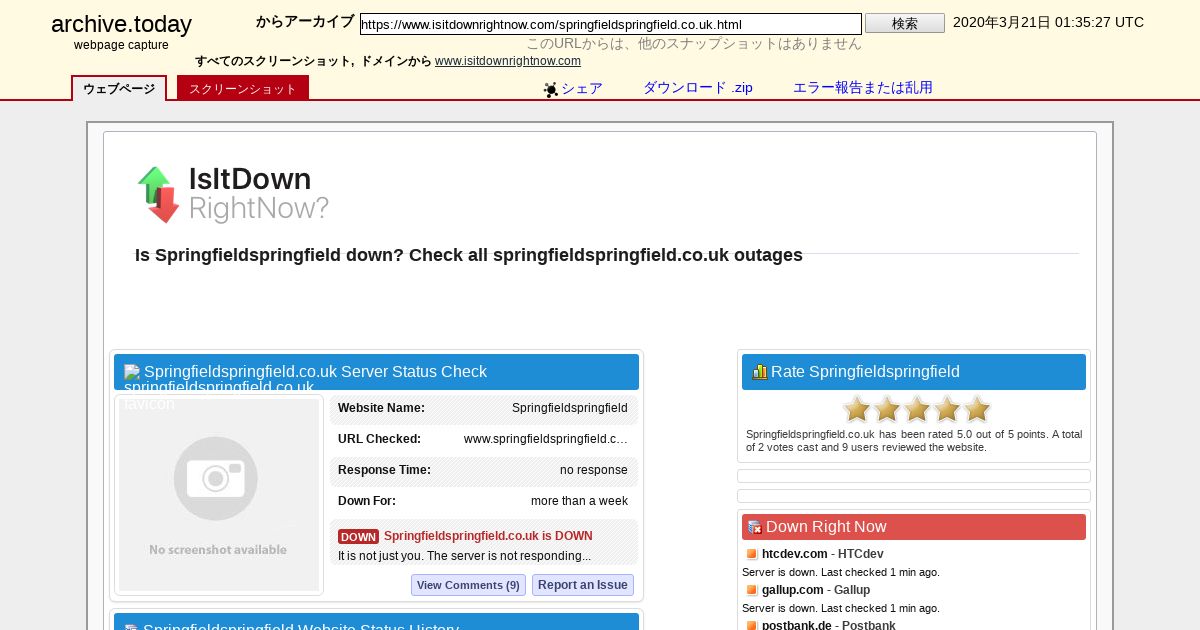1200x630 pixels.
Task: Rate the site four stars
Action: 947,409
